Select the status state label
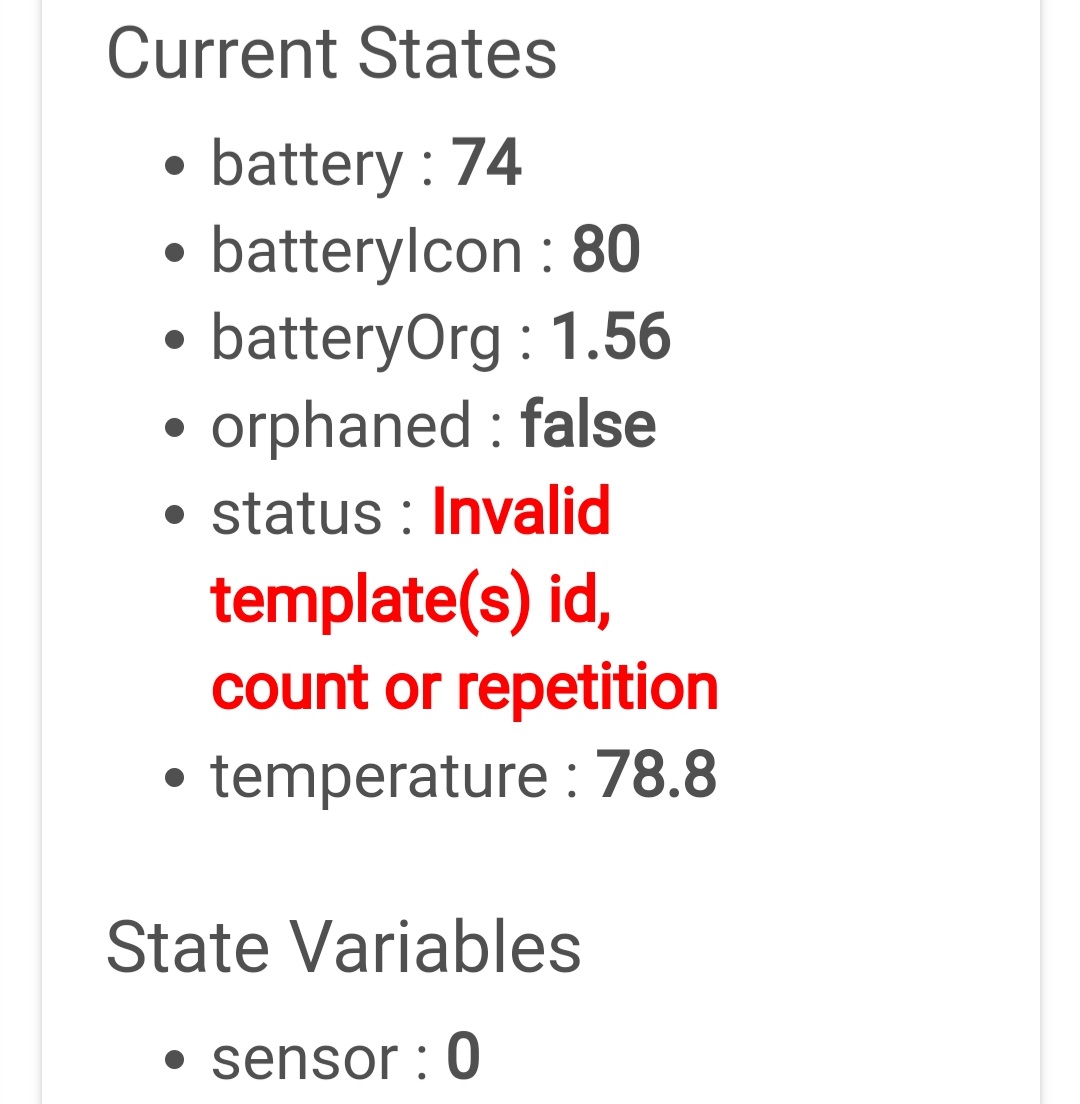Image resolution: width=1080 pixels, height=1104 pixels. click(297, 513)
